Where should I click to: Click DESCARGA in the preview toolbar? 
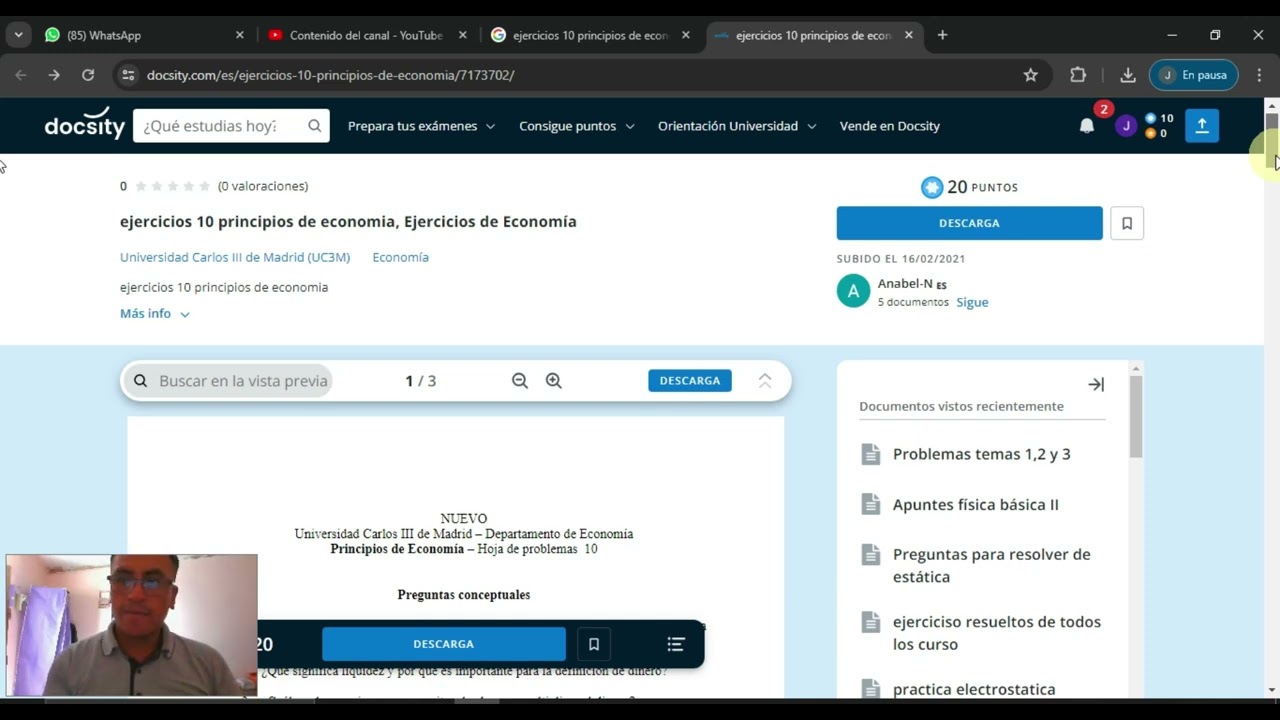[x=690, y=381]
